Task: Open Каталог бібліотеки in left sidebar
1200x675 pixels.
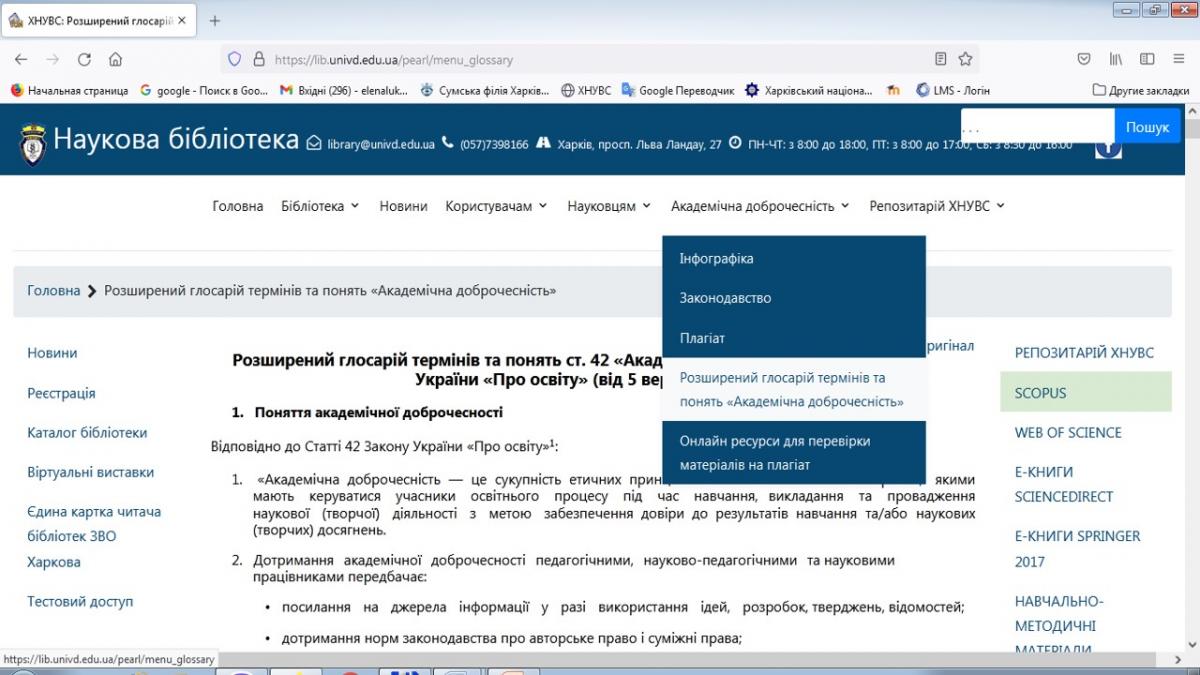Action: point(87,433)
